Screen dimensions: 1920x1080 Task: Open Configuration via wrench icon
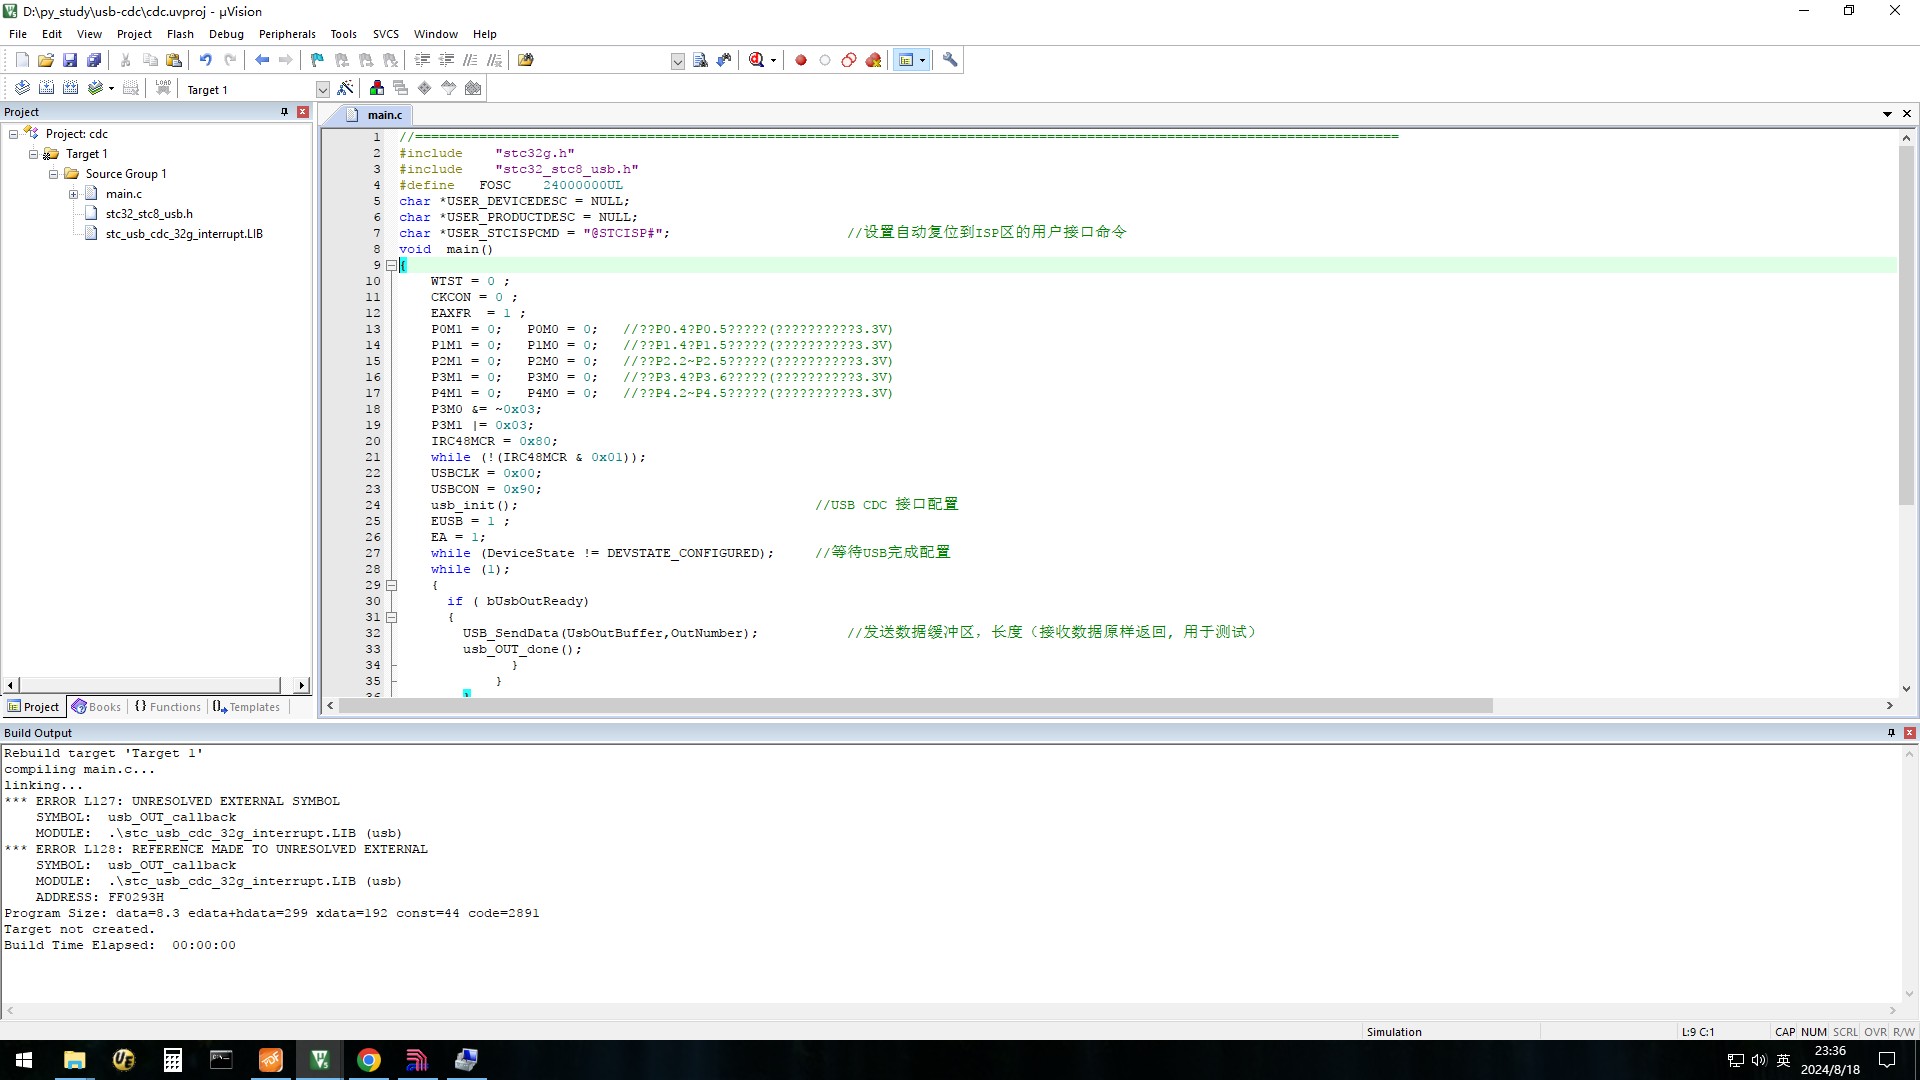[x=950, y=60]
